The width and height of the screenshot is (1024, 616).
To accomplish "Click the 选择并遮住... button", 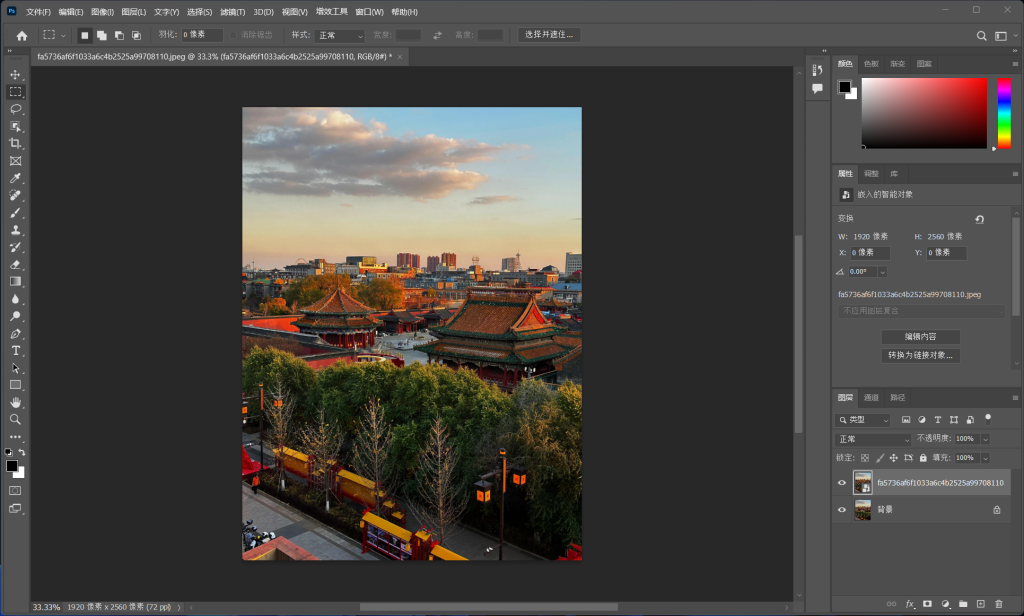I will click(549, 35).
